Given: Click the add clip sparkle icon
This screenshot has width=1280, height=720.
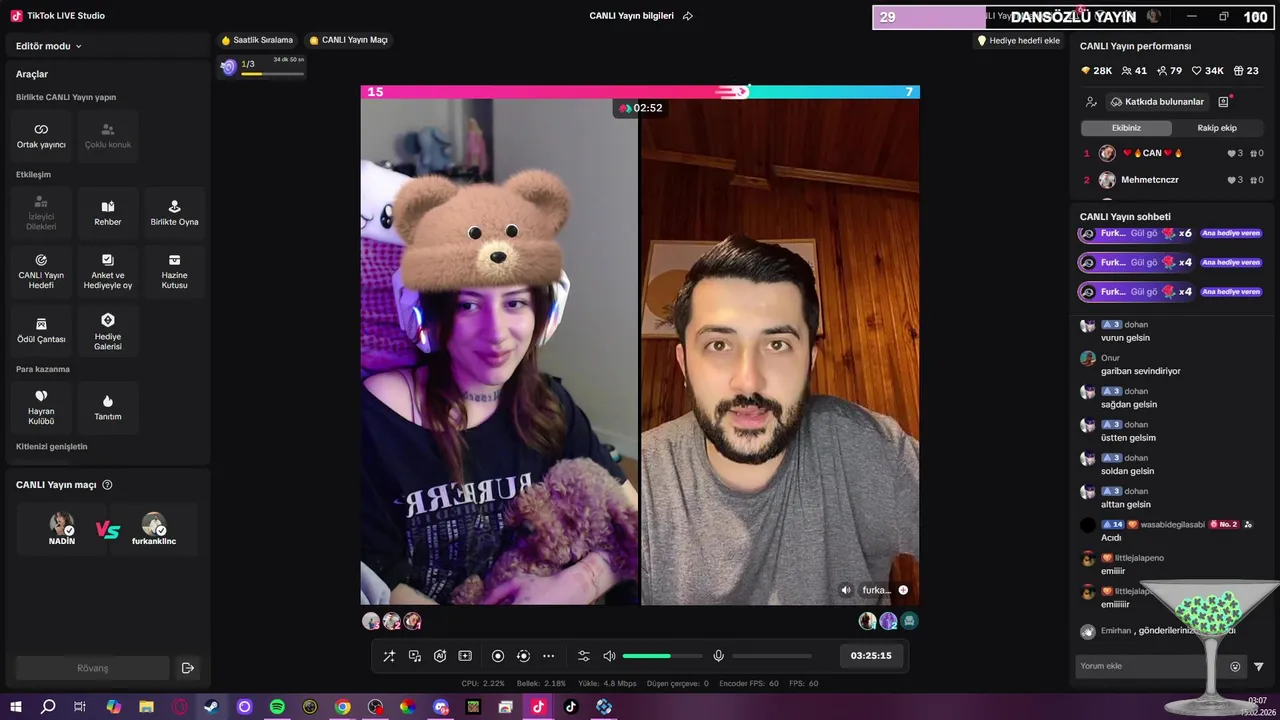Looking at the screenshot, I should [465, 656].
